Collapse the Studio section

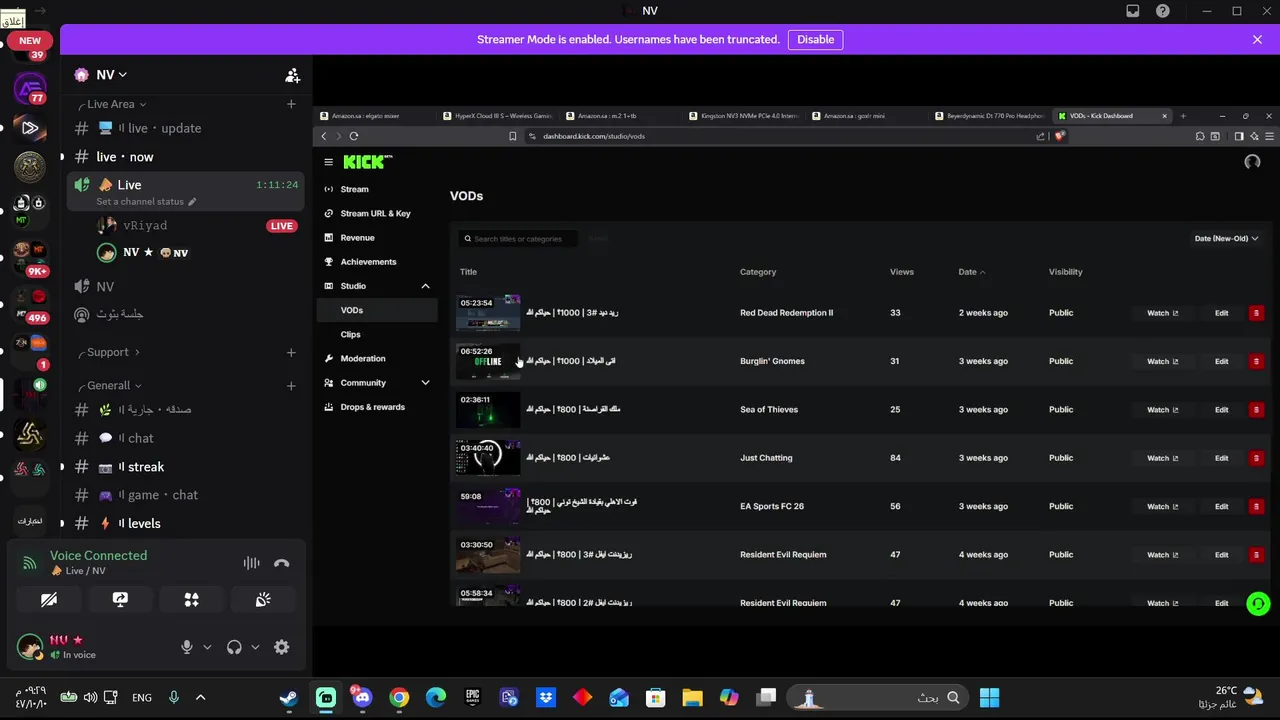point(425,286)
